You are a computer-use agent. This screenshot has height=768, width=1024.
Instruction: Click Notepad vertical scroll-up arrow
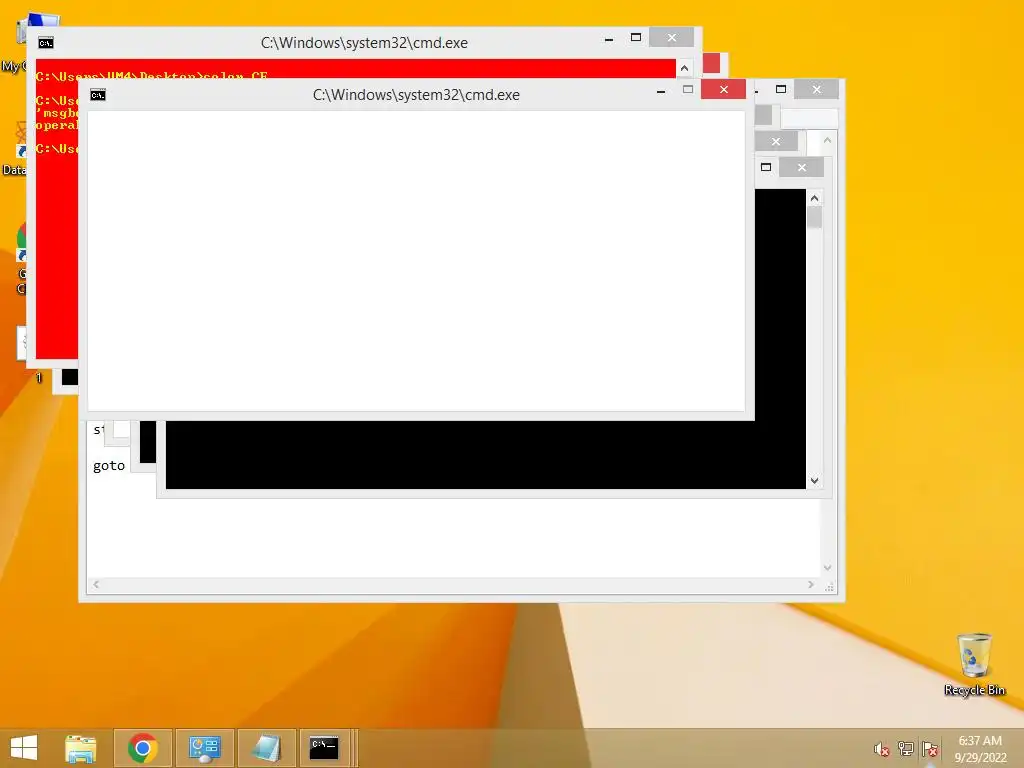click(827, 140)
